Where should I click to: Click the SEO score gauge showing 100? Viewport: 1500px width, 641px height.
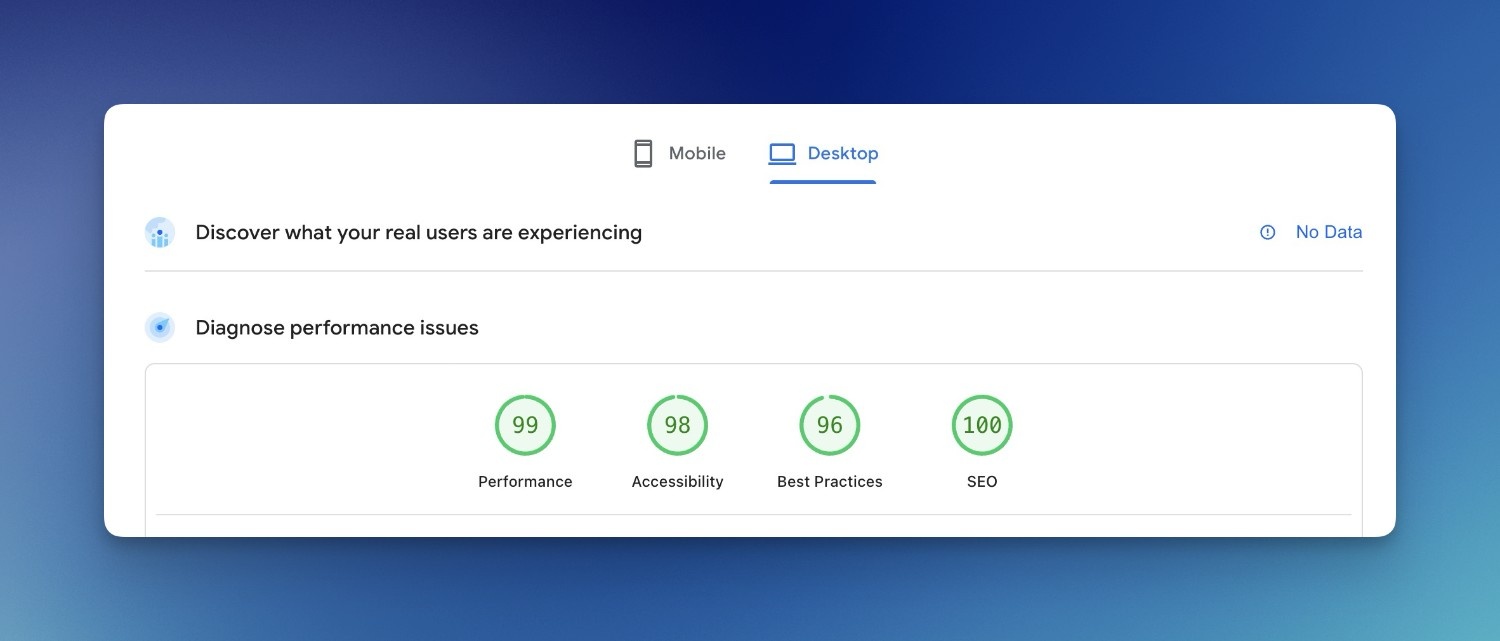tap(982, 424)
